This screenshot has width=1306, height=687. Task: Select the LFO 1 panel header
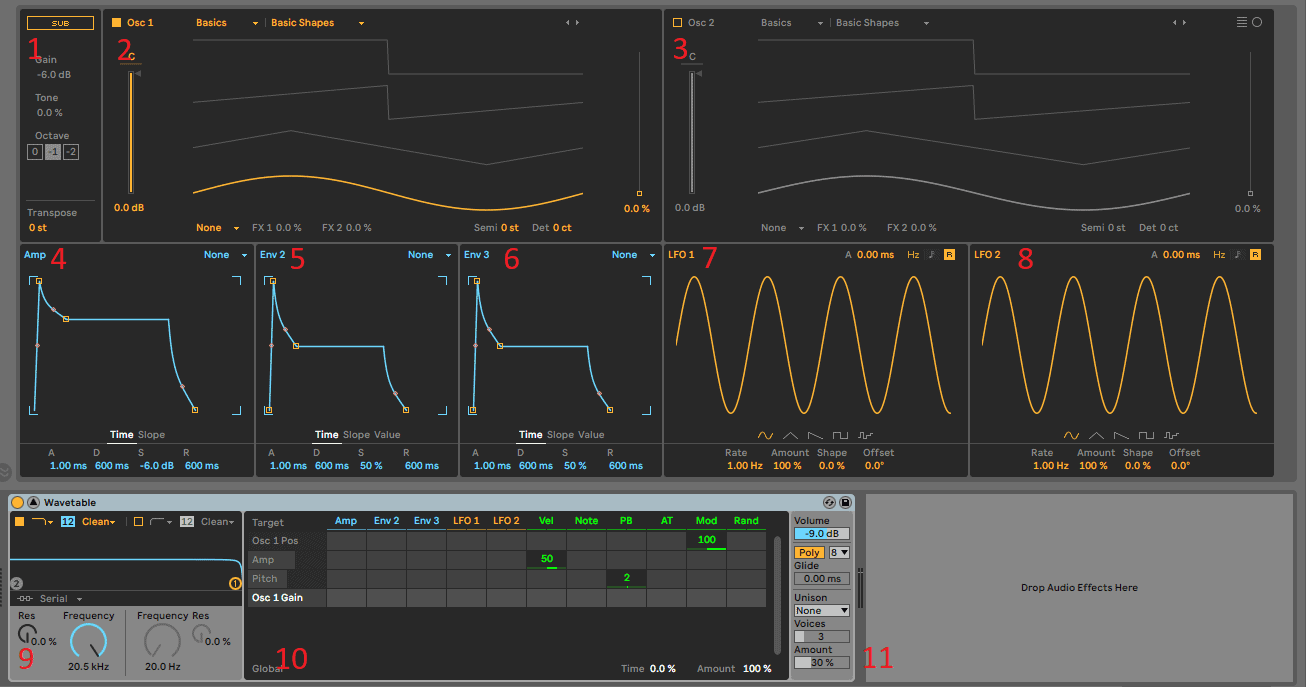click(684, 256)
